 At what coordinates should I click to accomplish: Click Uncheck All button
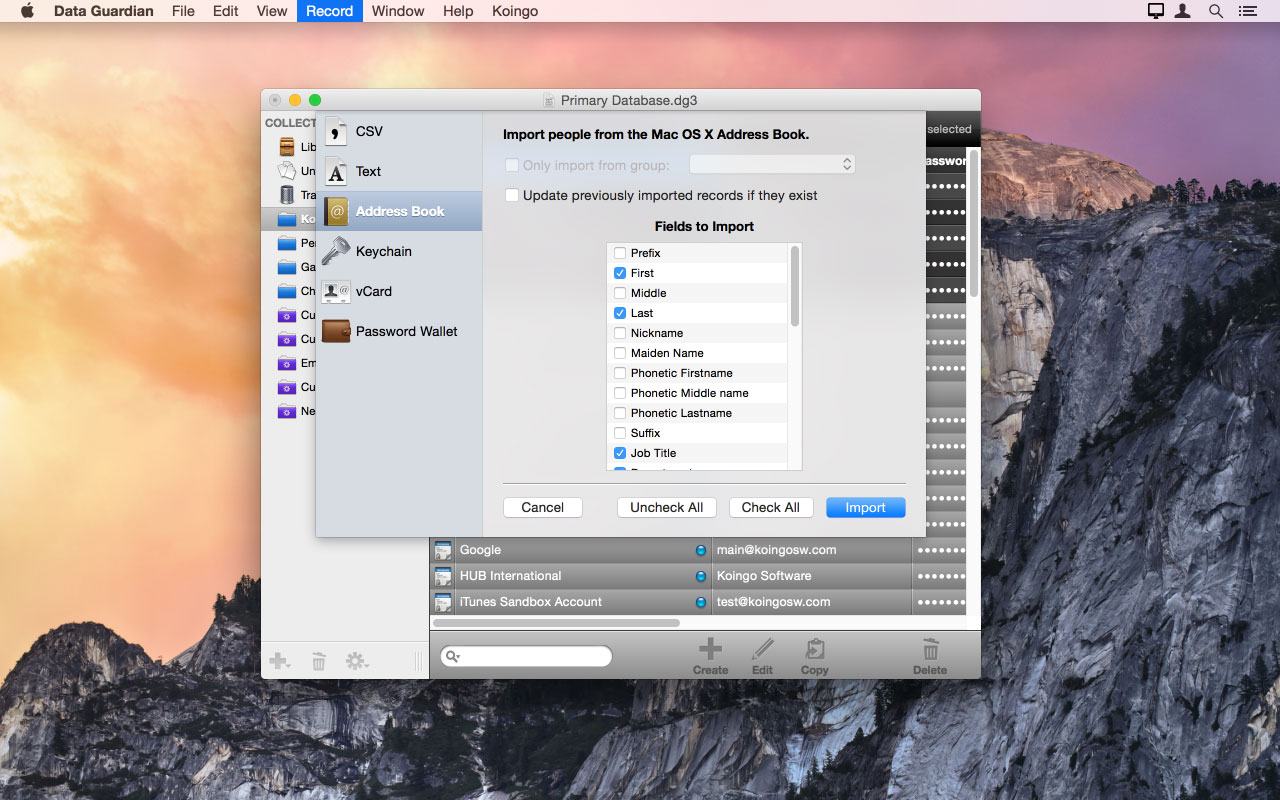pos(667,507)
